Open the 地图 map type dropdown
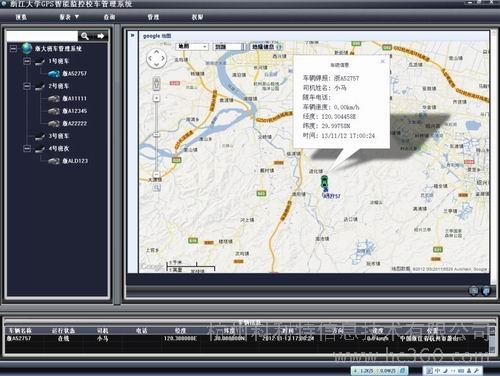Screen dimensions: 500x376 [192, 47]
